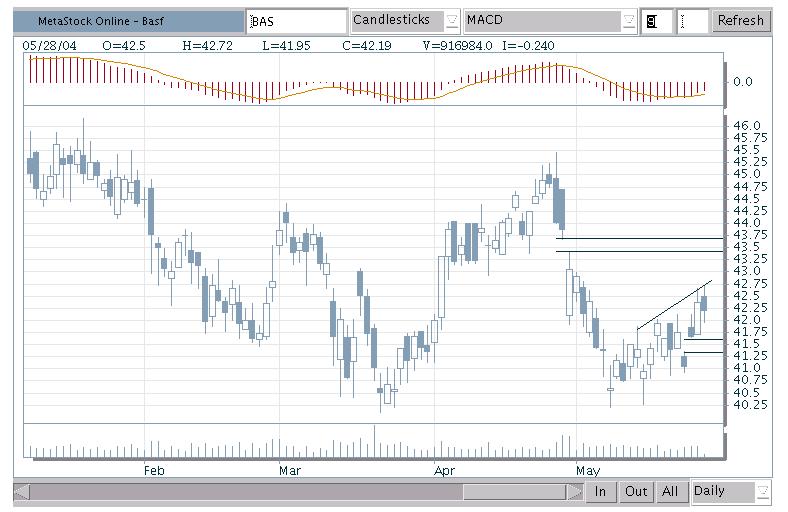Click the empty second period field

click(693, 21)
